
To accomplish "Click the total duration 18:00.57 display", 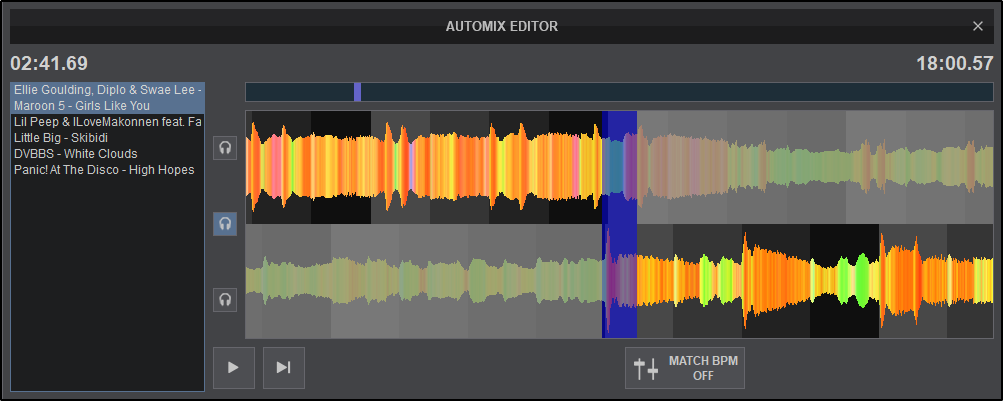I will (x=954, y=63).
